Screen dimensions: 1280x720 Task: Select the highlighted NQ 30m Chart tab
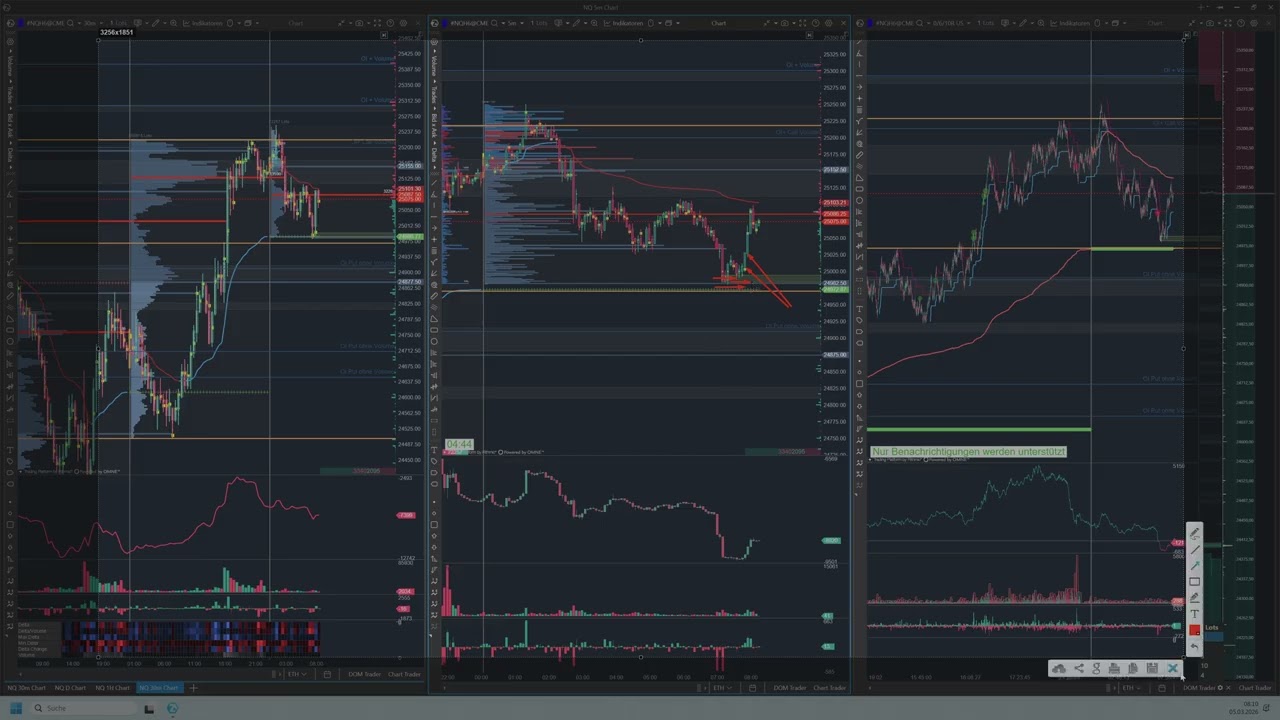click(x=159, y=688)
